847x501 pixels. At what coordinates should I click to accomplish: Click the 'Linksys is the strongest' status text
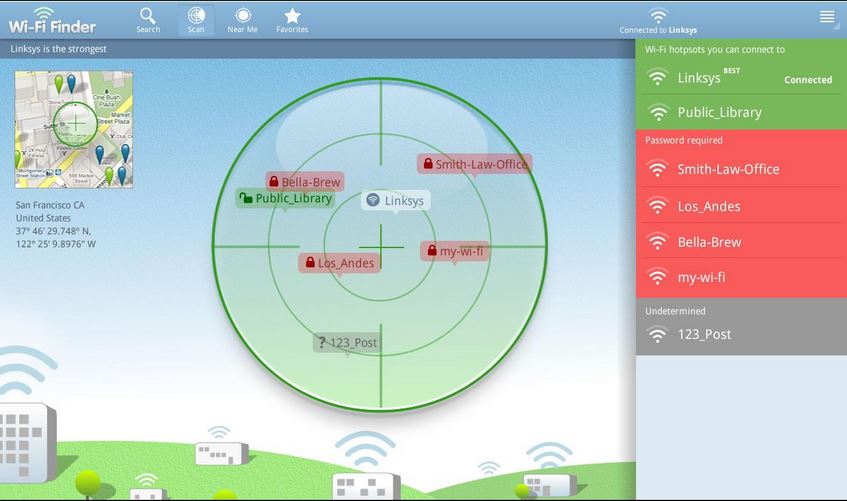(x=58, y=49)
